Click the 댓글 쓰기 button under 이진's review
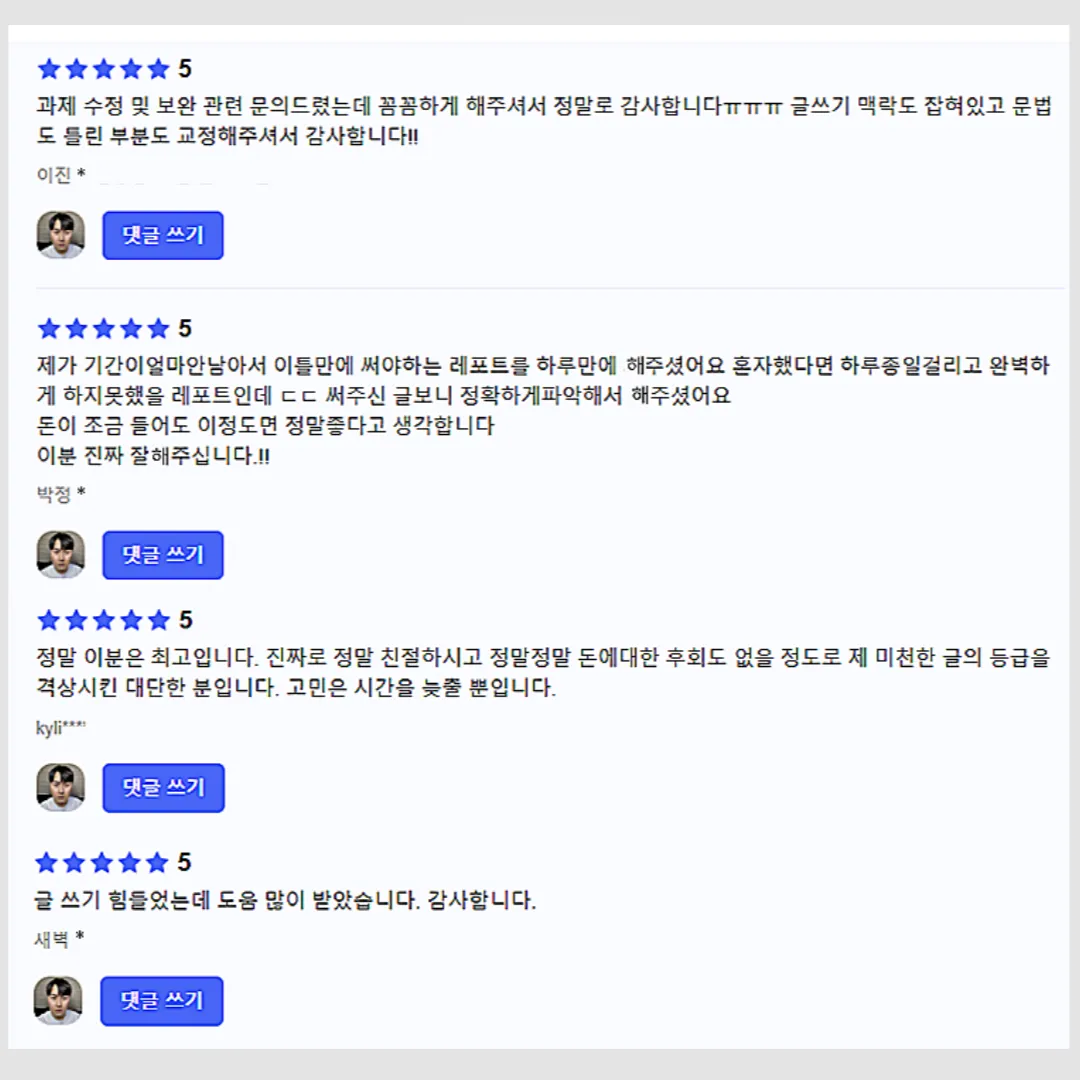This screenshot has width=1080, height=1080. pos(162,235)
